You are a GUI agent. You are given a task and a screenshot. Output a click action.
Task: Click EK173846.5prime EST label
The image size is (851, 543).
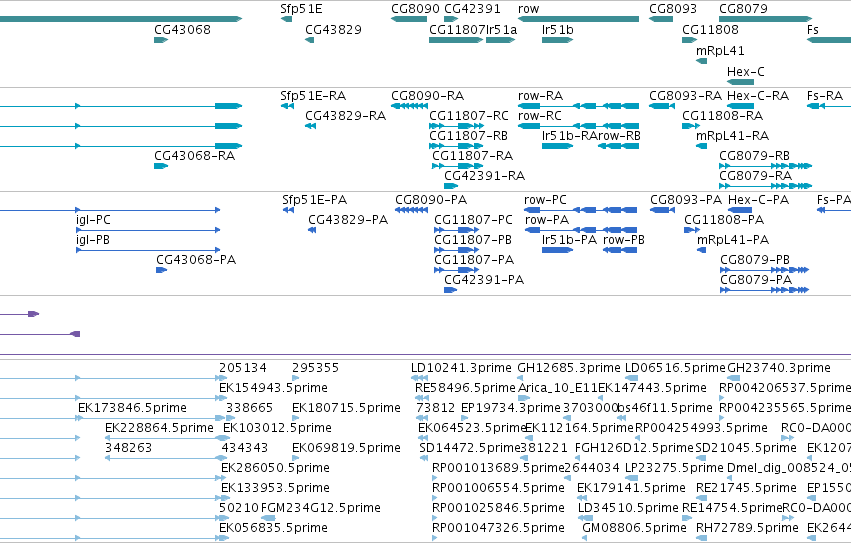[x=132, y=408]
